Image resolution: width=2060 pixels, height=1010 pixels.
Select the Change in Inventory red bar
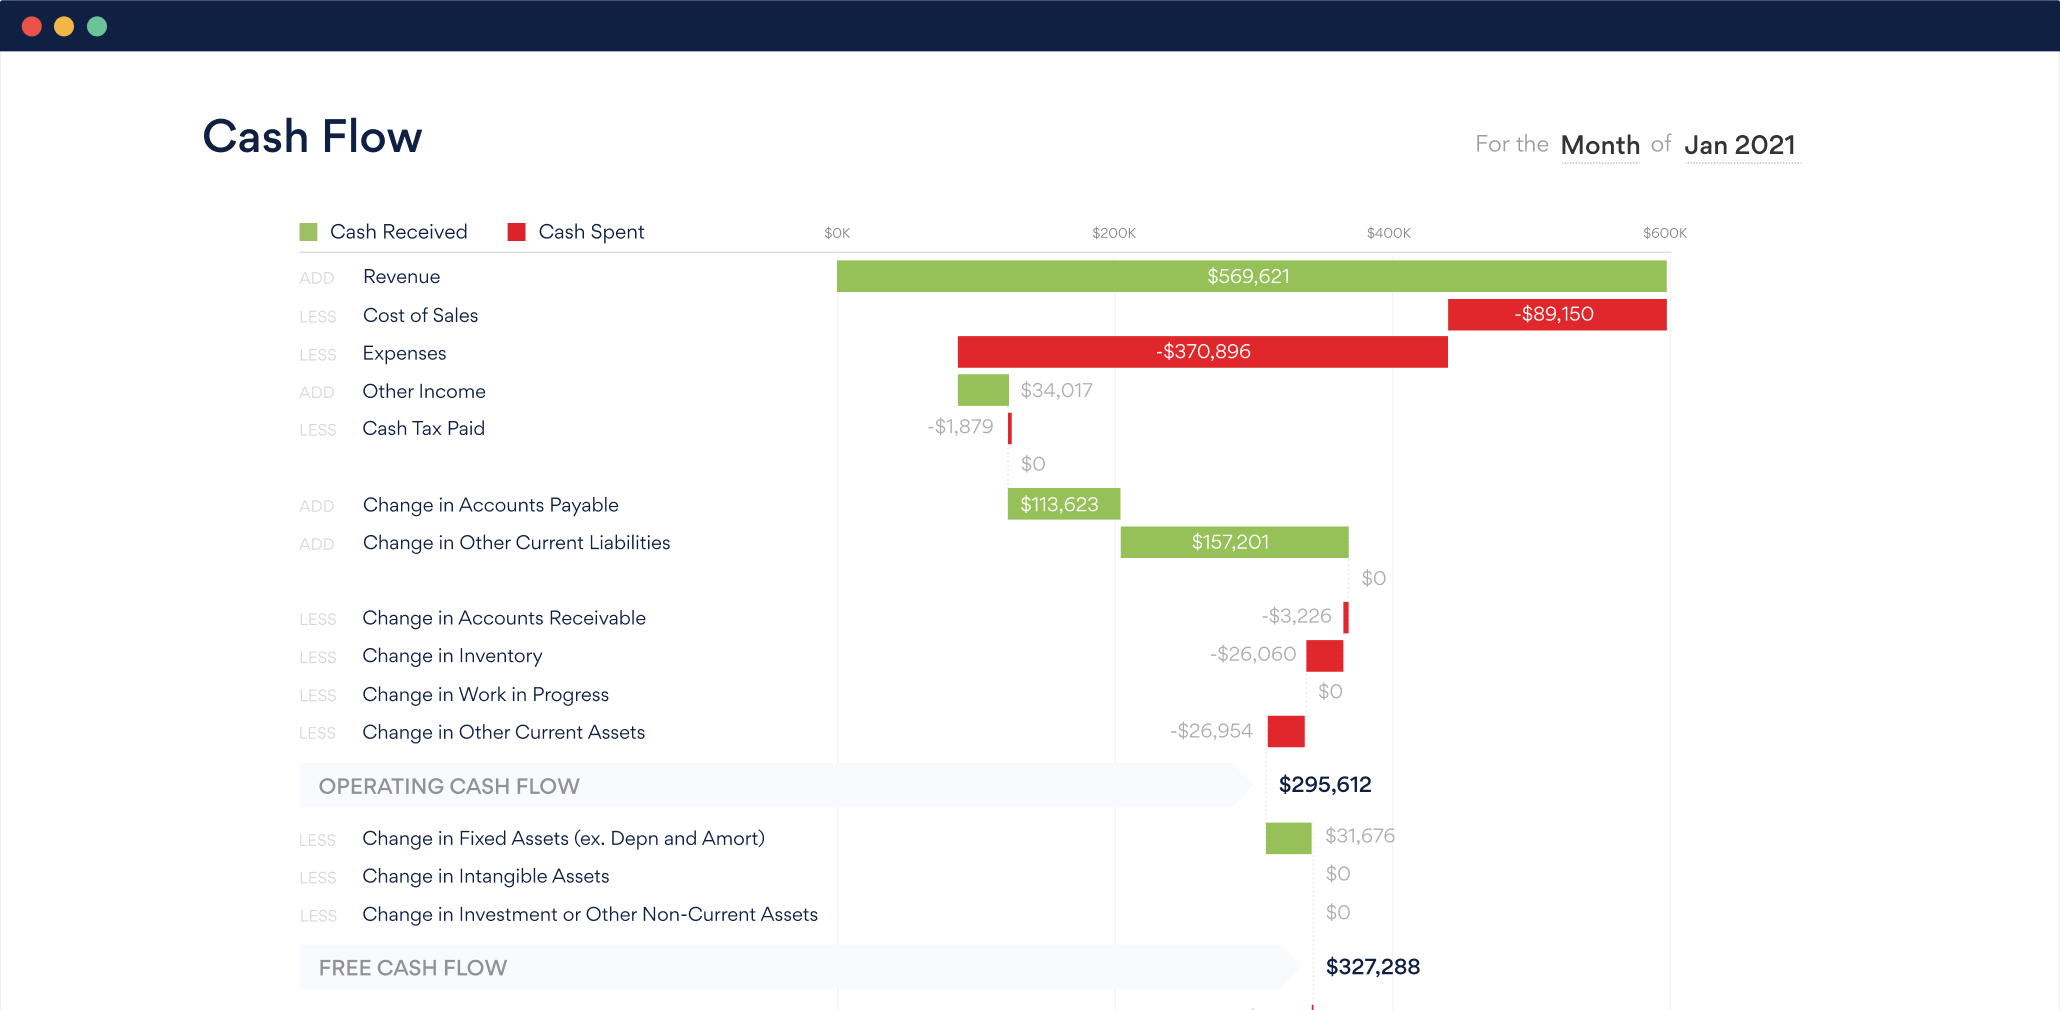coord(1325,655)
